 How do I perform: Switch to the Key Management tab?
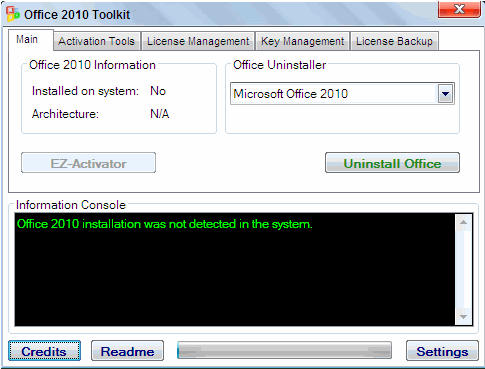pos(302,41)
